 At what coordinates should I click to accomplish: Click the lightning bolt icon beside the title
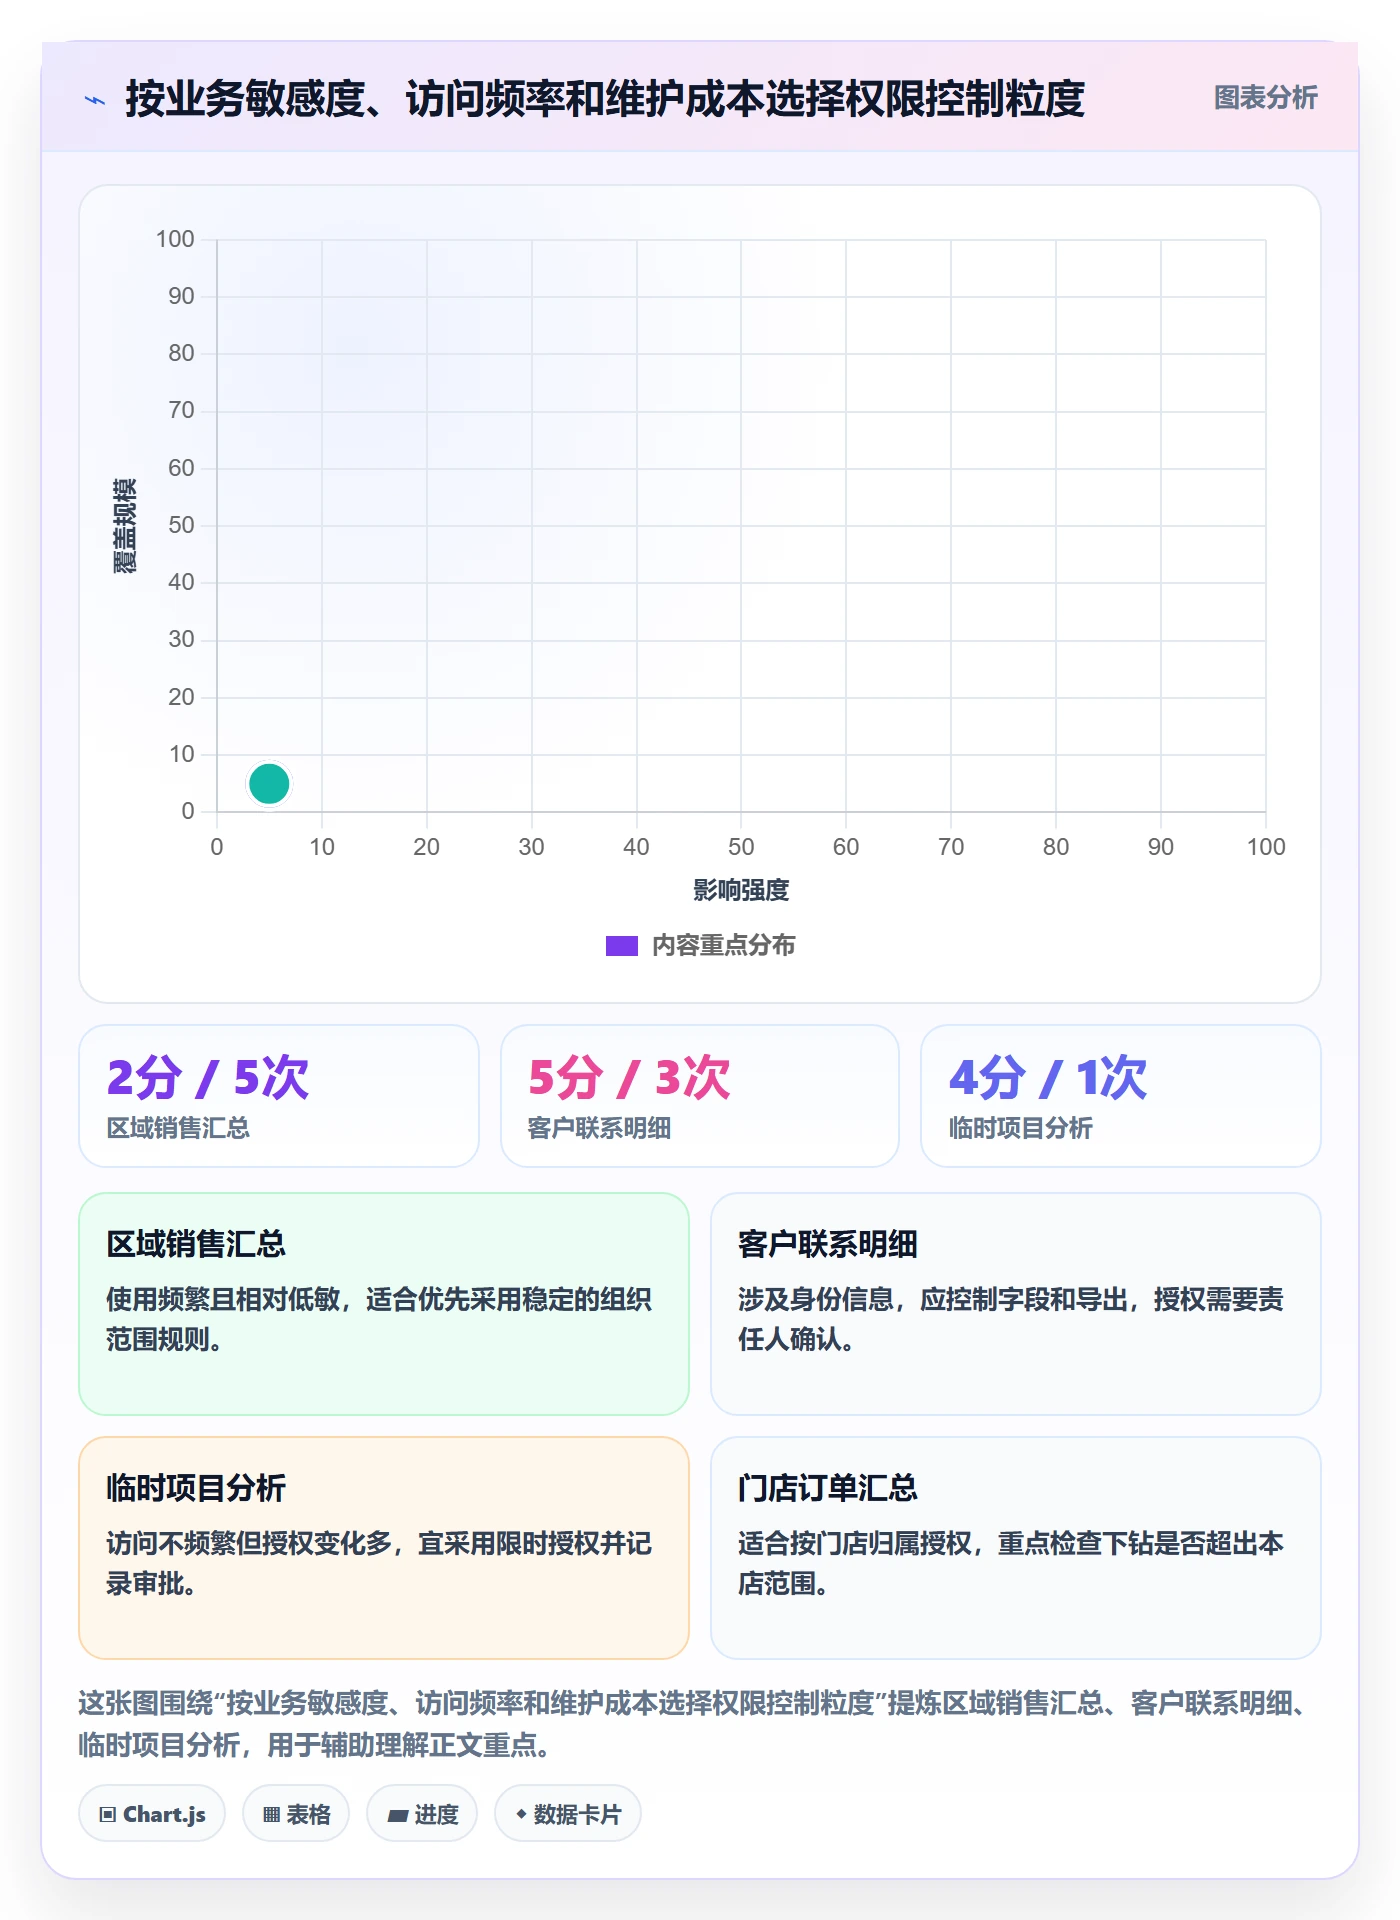[95, 100]
